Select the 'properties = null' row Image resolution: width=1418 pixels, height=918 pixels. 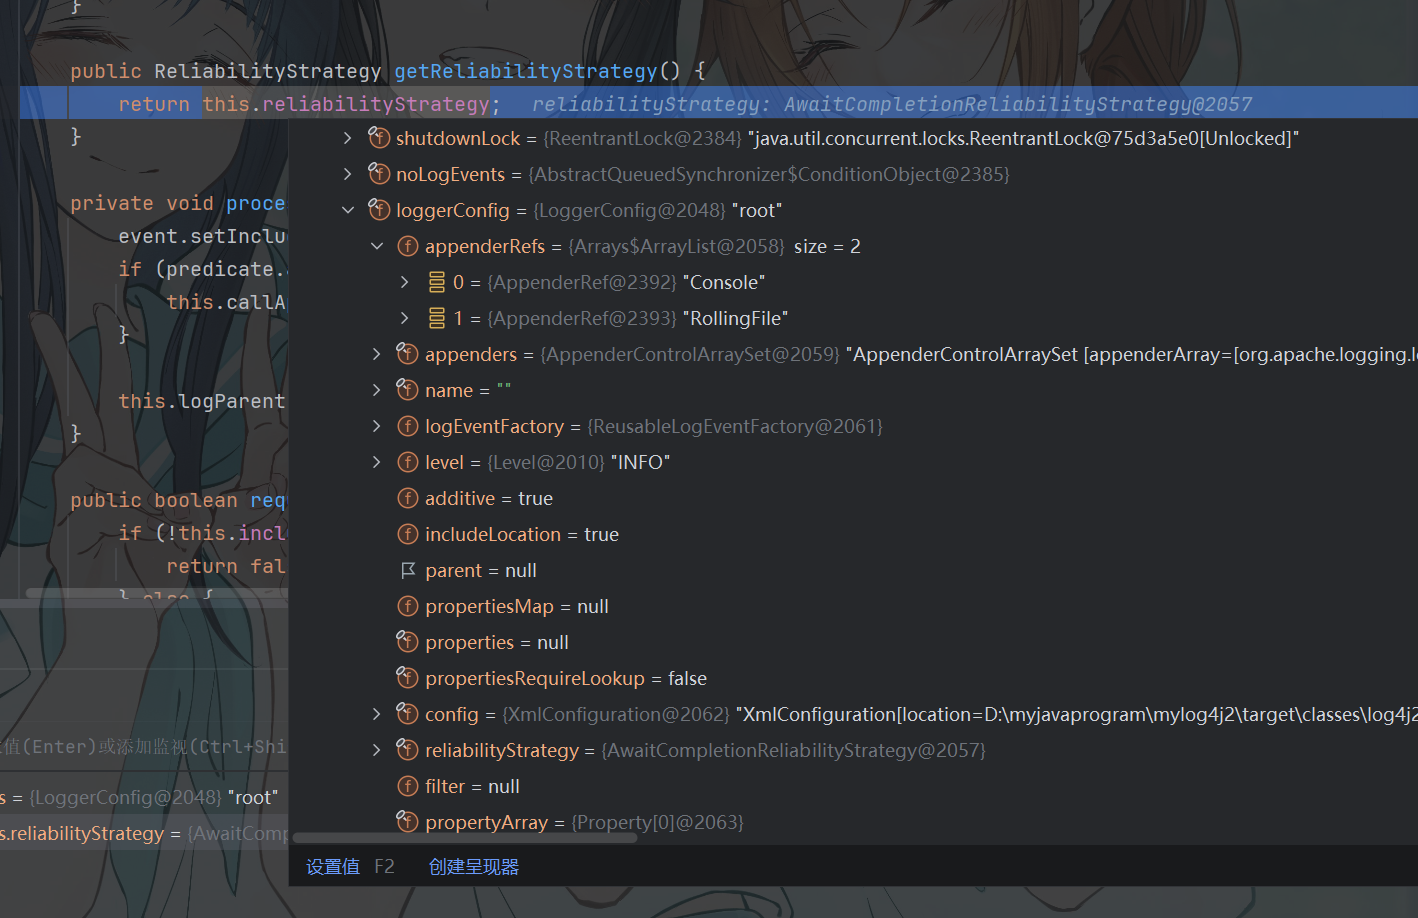pos(853,642)
